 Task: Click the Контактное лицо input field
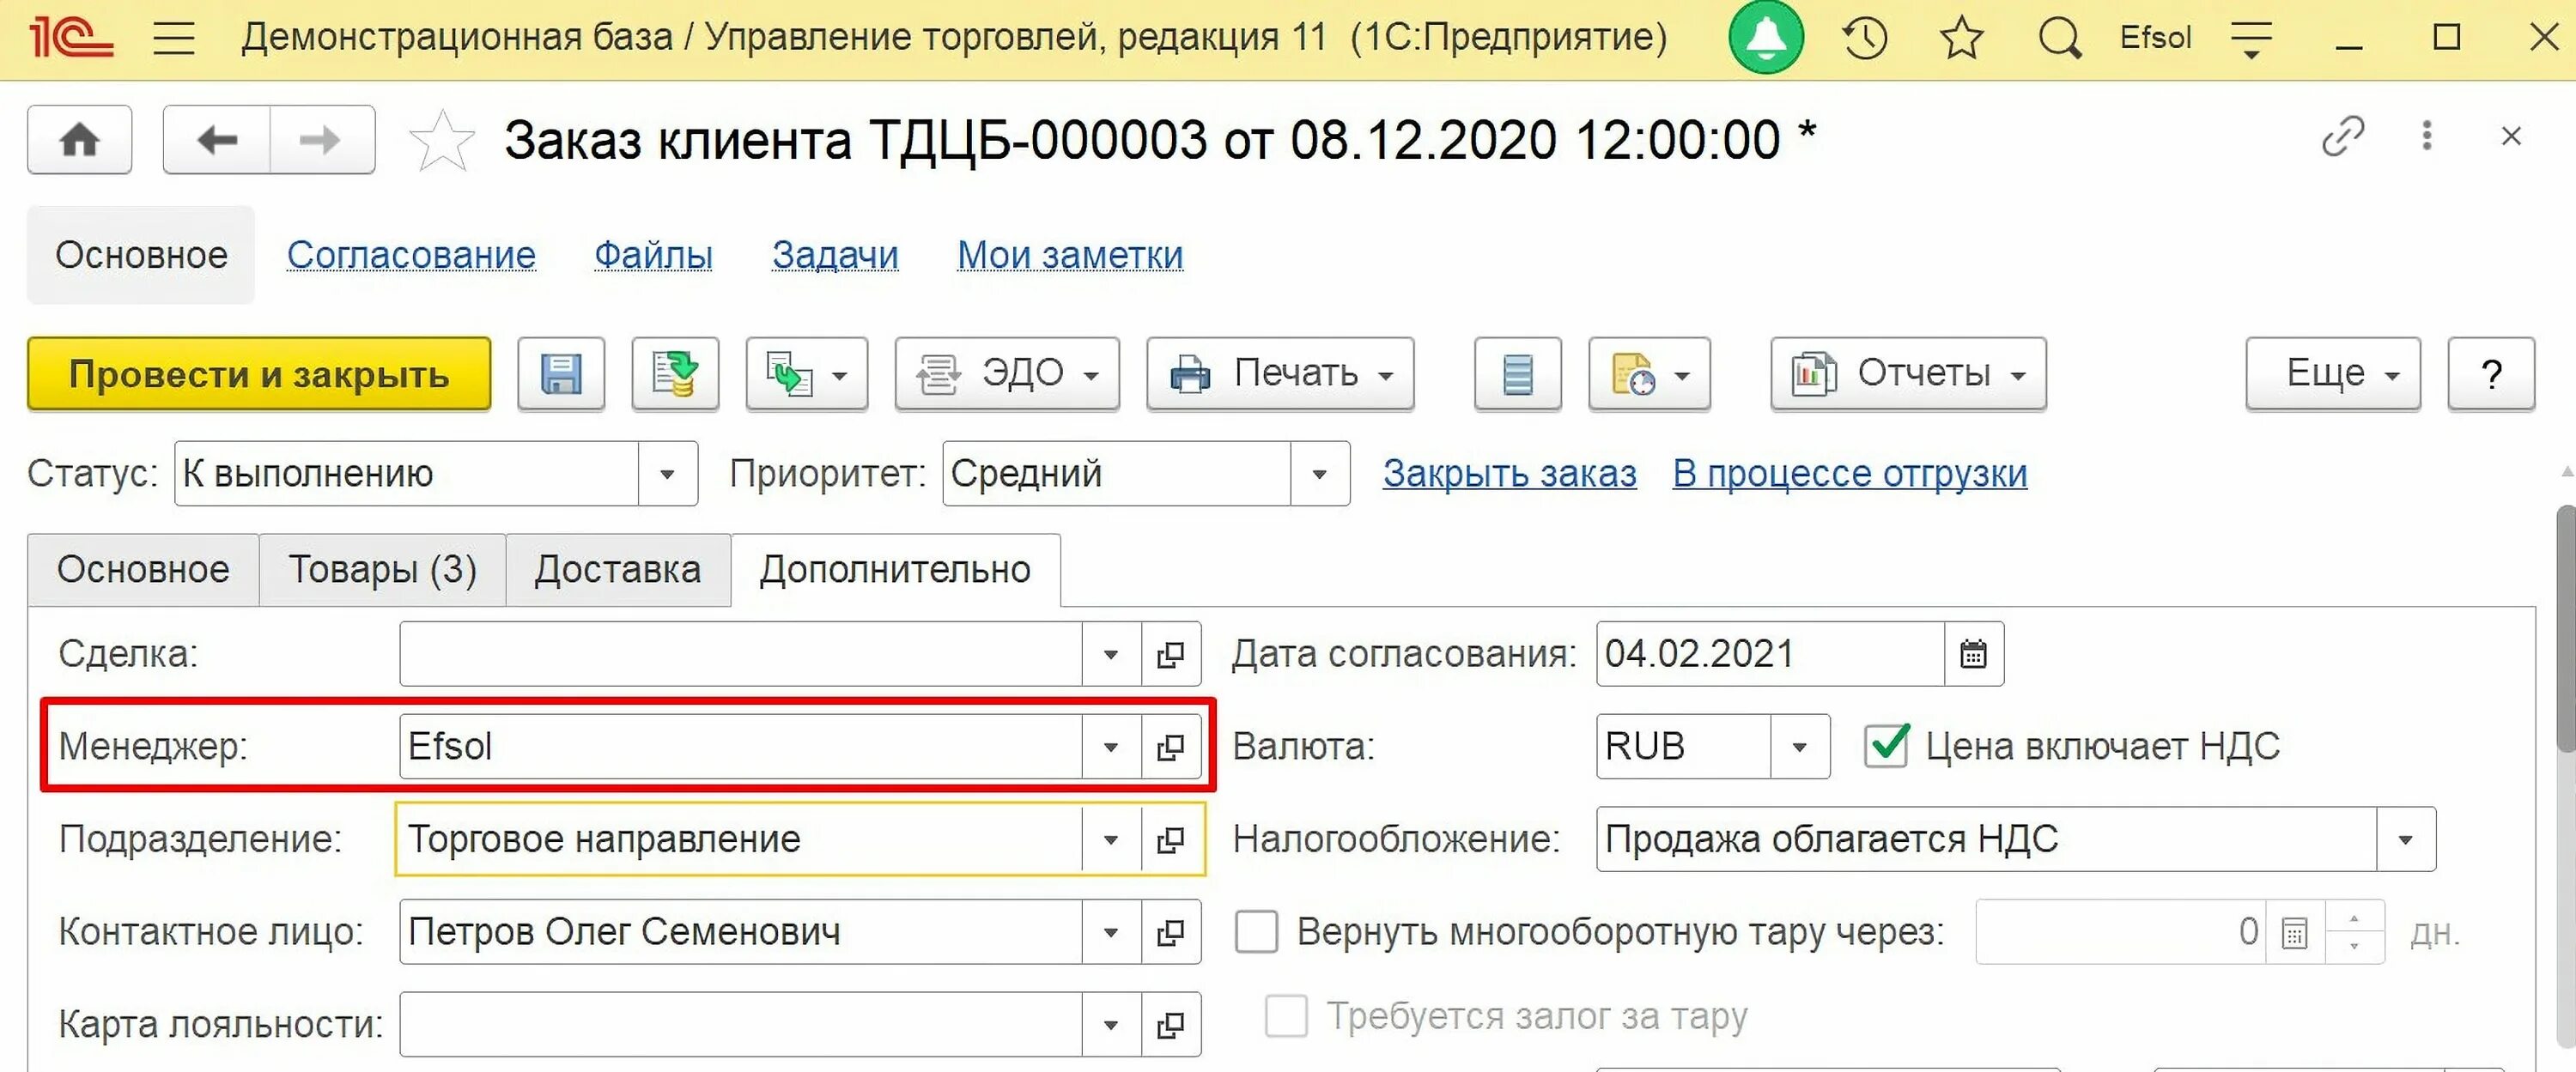740,932
